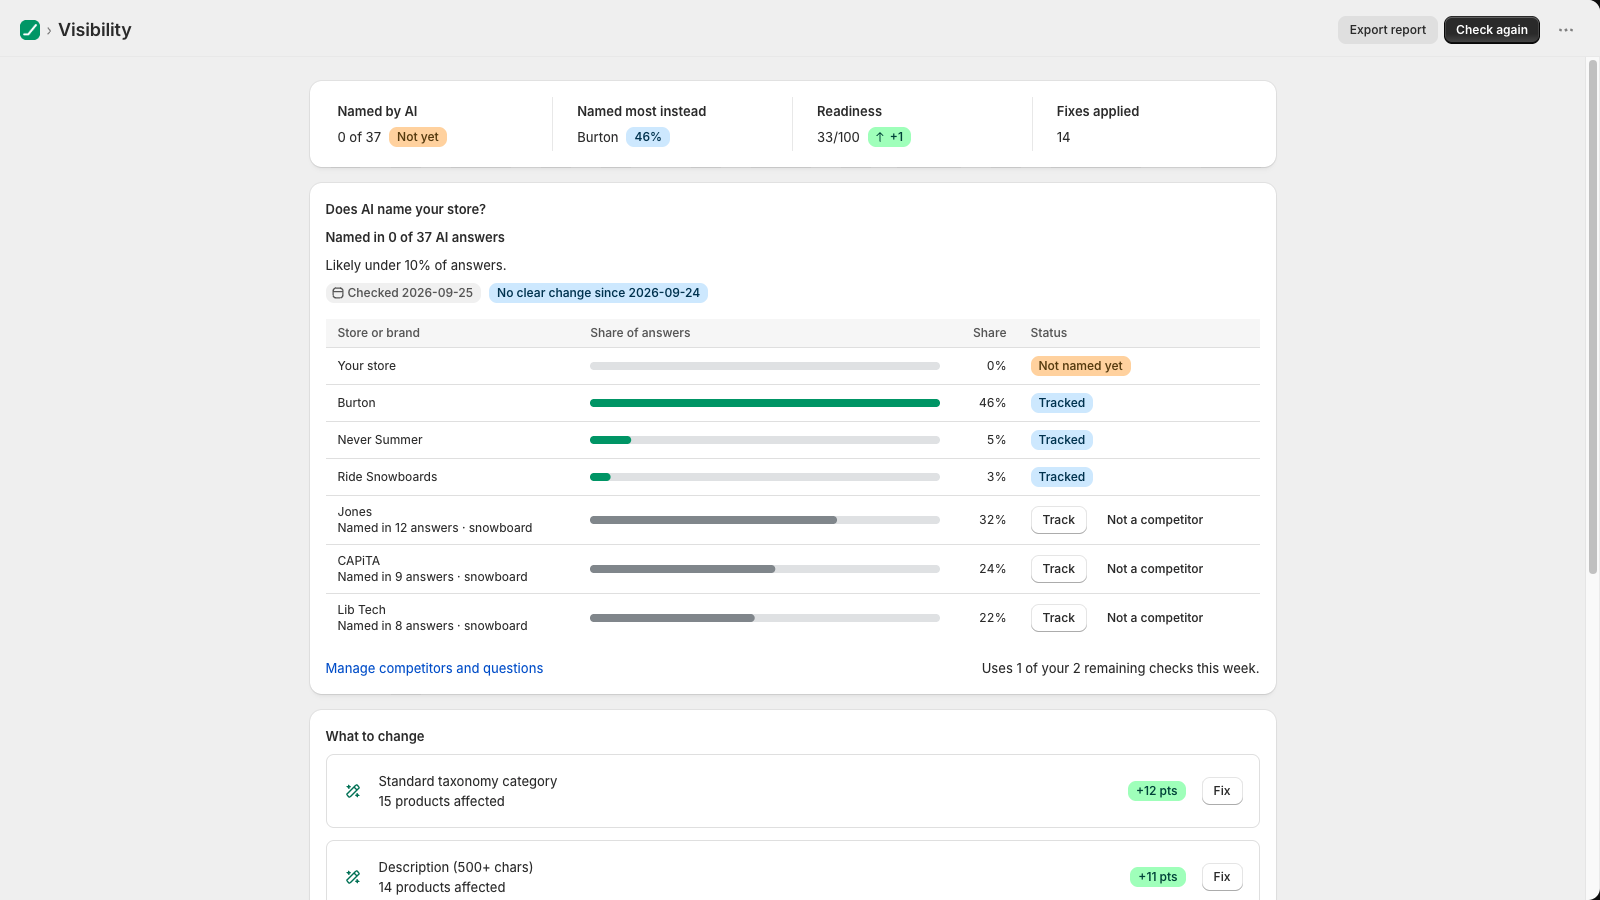This screenshot has width=1600, height=900.
Task: Click the Your store row label
Action: pos(366,366)
